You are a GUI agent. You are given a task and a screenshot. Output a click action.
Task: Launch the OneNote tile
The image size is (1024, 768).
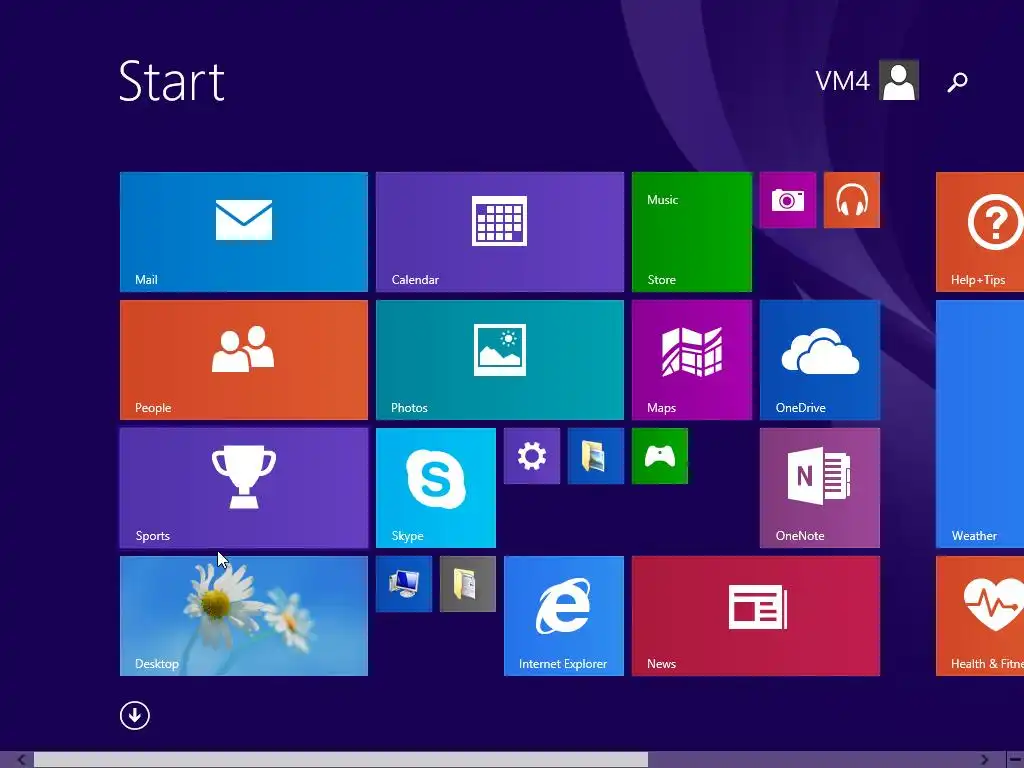tap(820, 488)
